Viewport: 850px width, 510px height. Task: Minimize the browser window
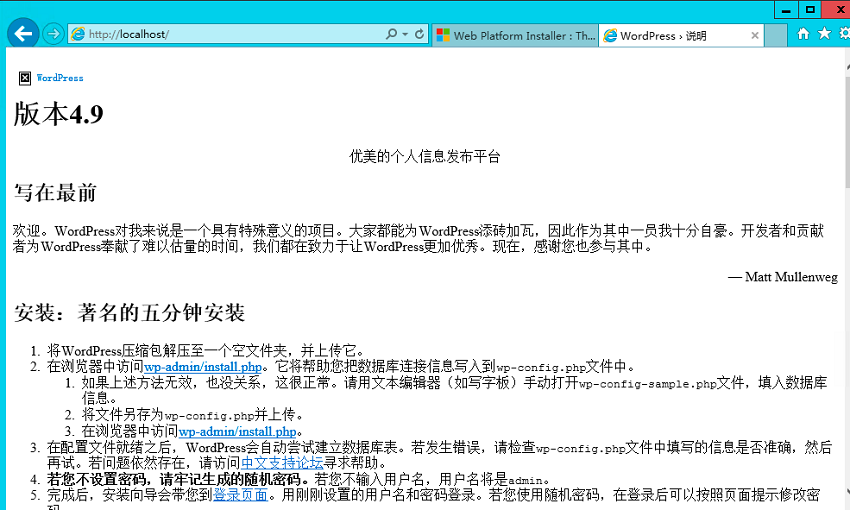point(785,10)
